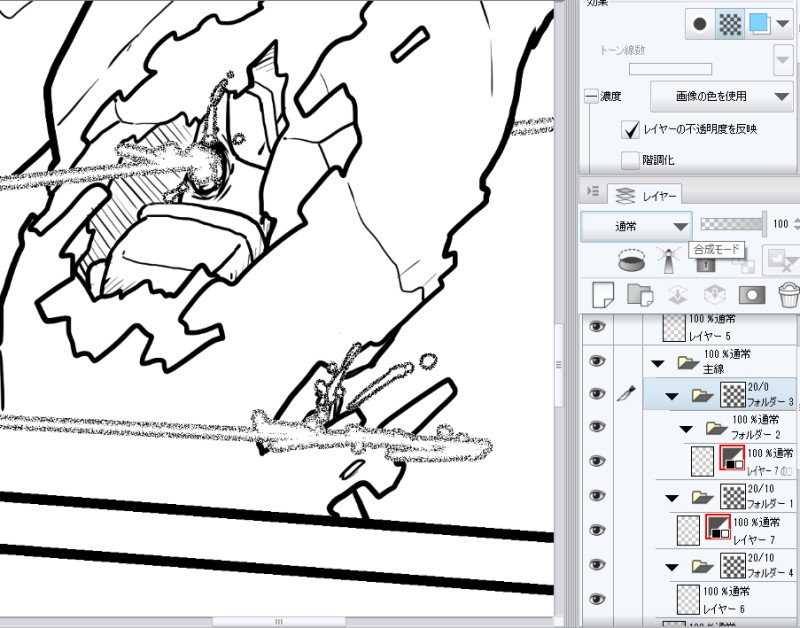Hide フォルダー 3 with its eye icon
800x628 pixels.
596,394
